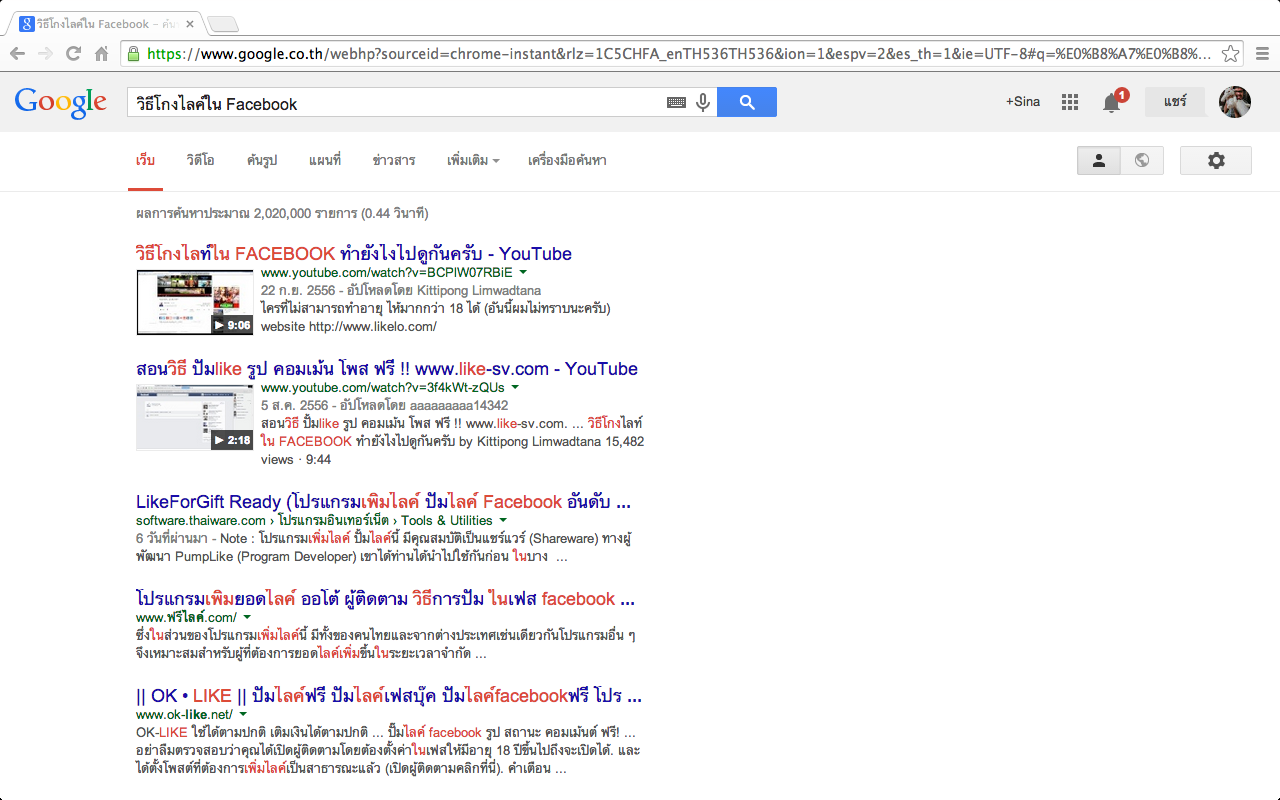The image size is (1280, 800).
Task: Open a new browser tab
Action: pos(223,24)
